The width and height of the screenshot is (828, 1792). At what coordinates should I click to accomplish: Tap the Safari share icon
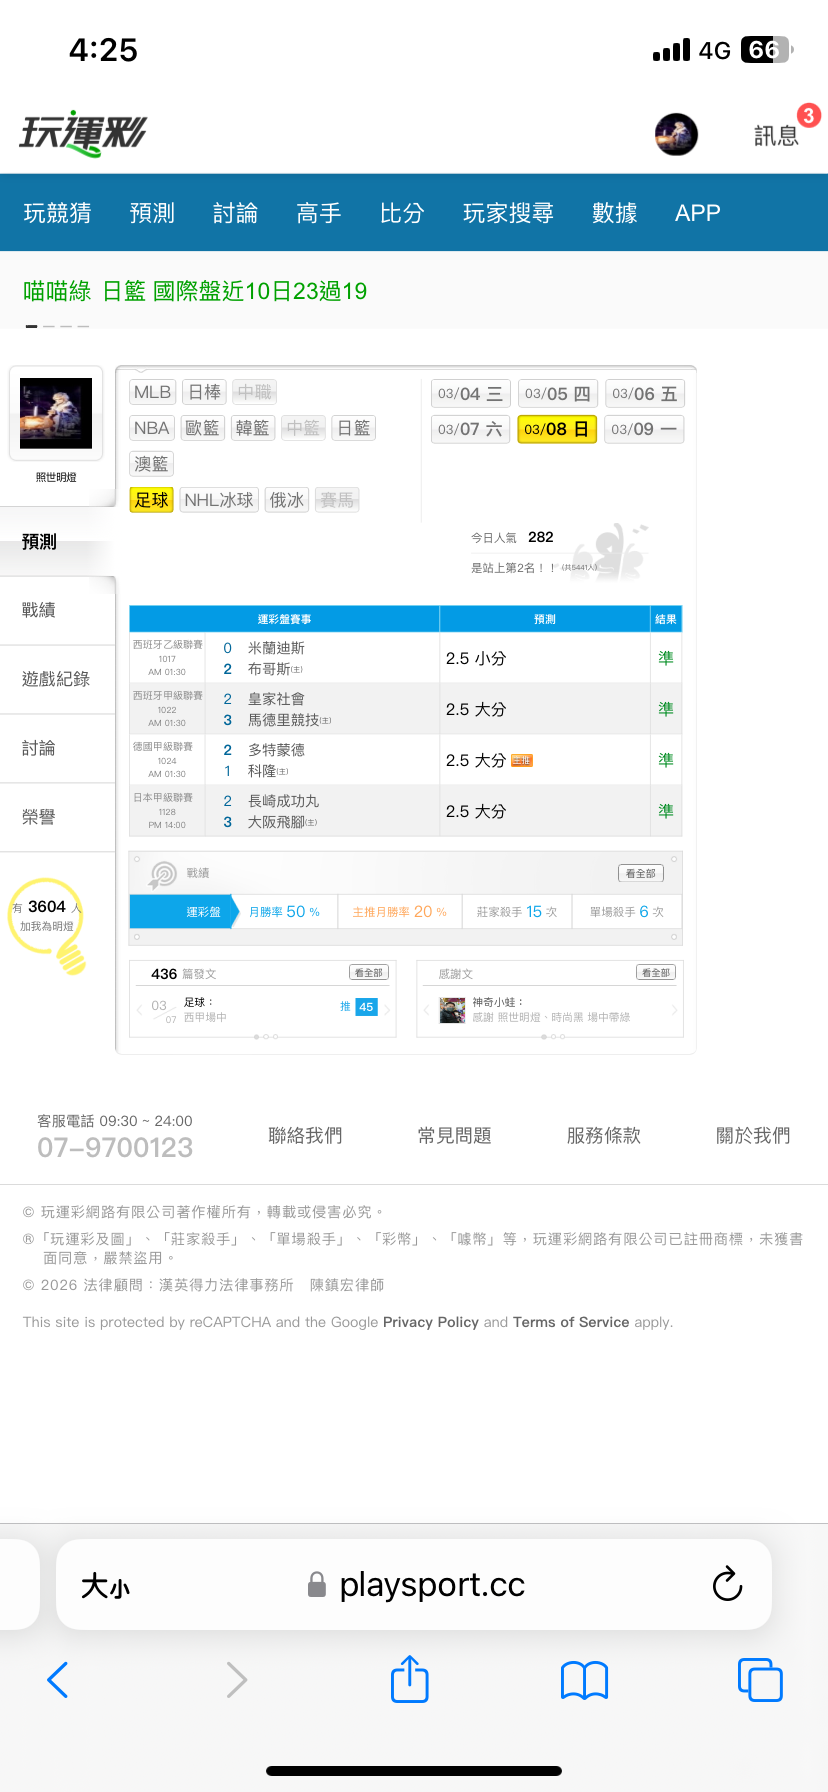pos(410,1679)
